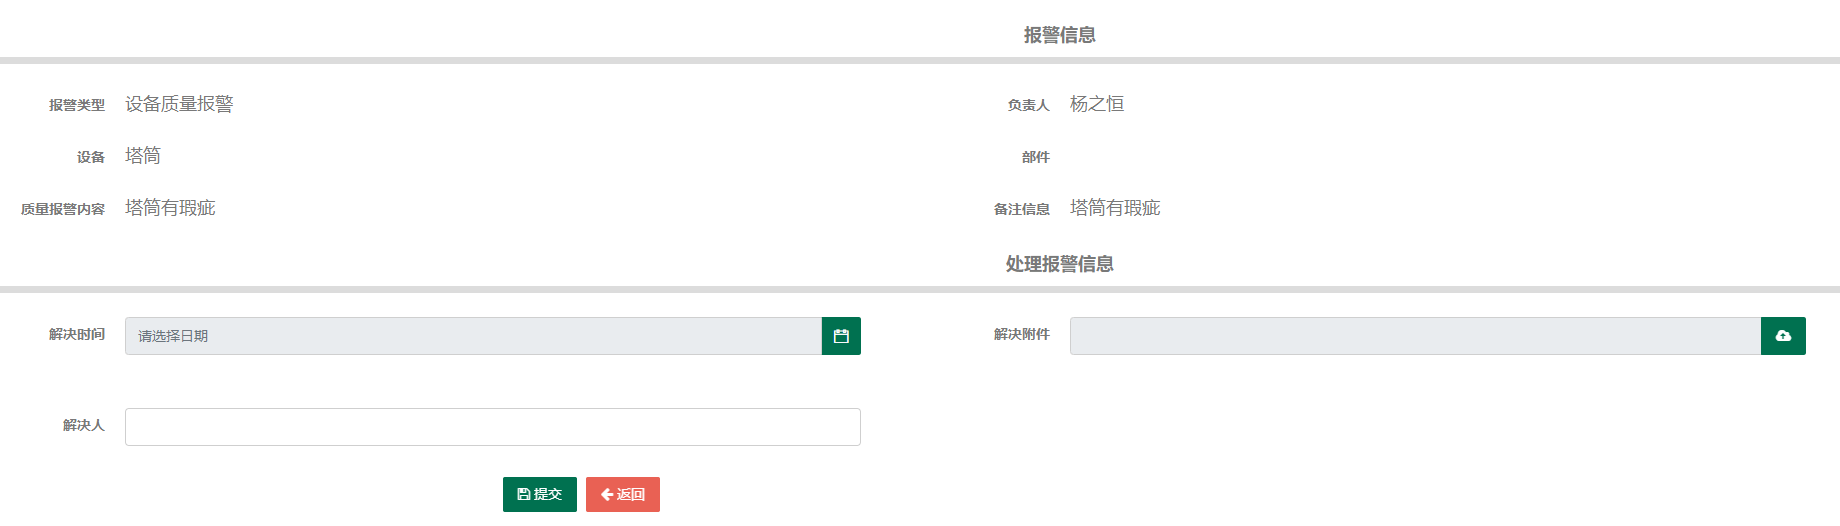Click the 解决附件 label
The height and width of the screenshot is (526, 1840).
click(x=1022, y=334)
